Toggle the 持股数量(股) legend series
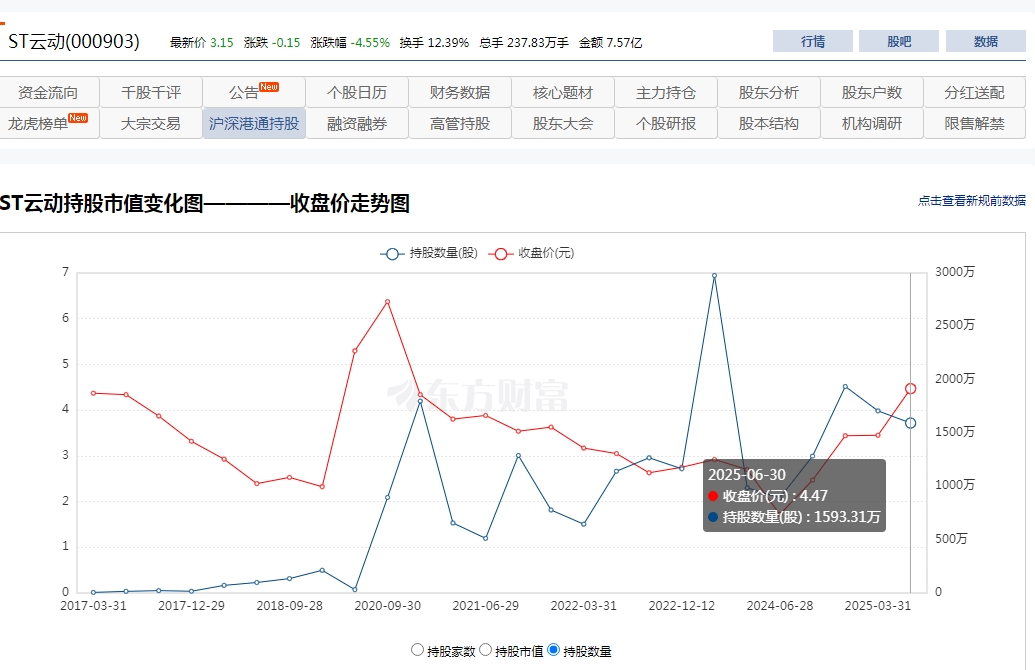This screenshot has height=670, width=1035. pos(429,253)
